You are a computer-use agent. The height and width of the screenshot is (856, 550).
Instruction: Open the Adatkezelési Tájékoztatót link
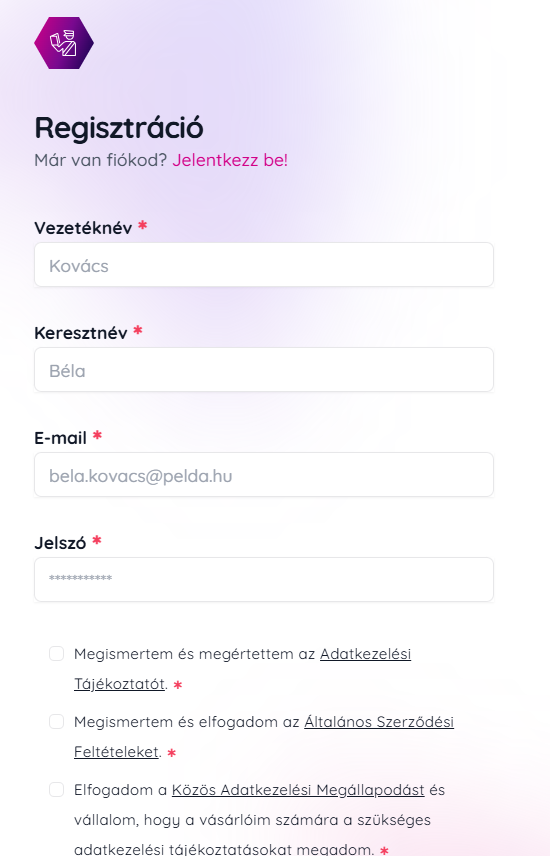[x=365, y=653]
